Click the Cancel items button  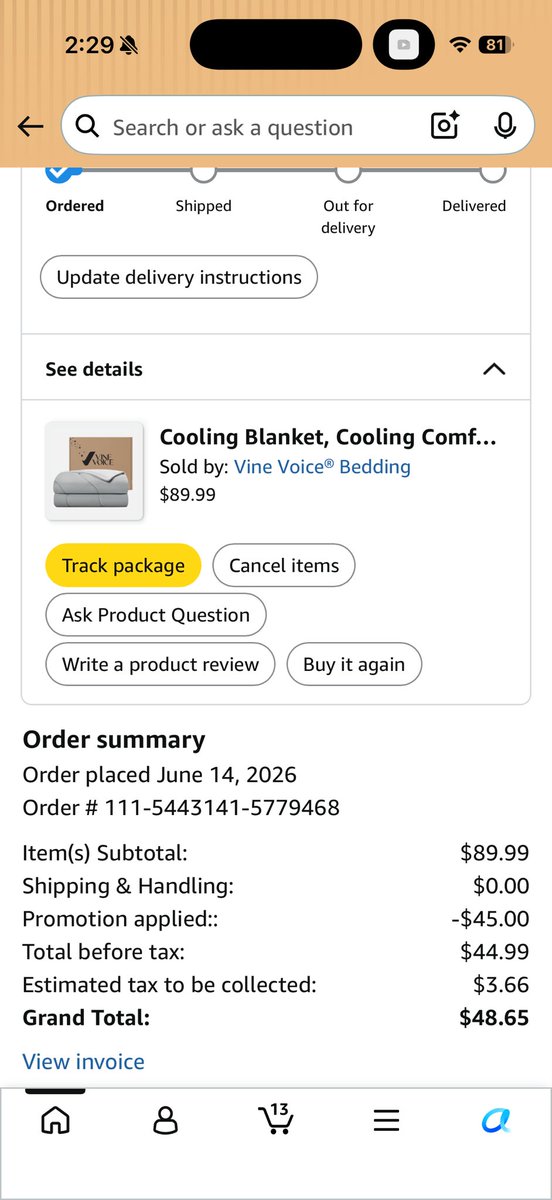[x=284, y=565]
